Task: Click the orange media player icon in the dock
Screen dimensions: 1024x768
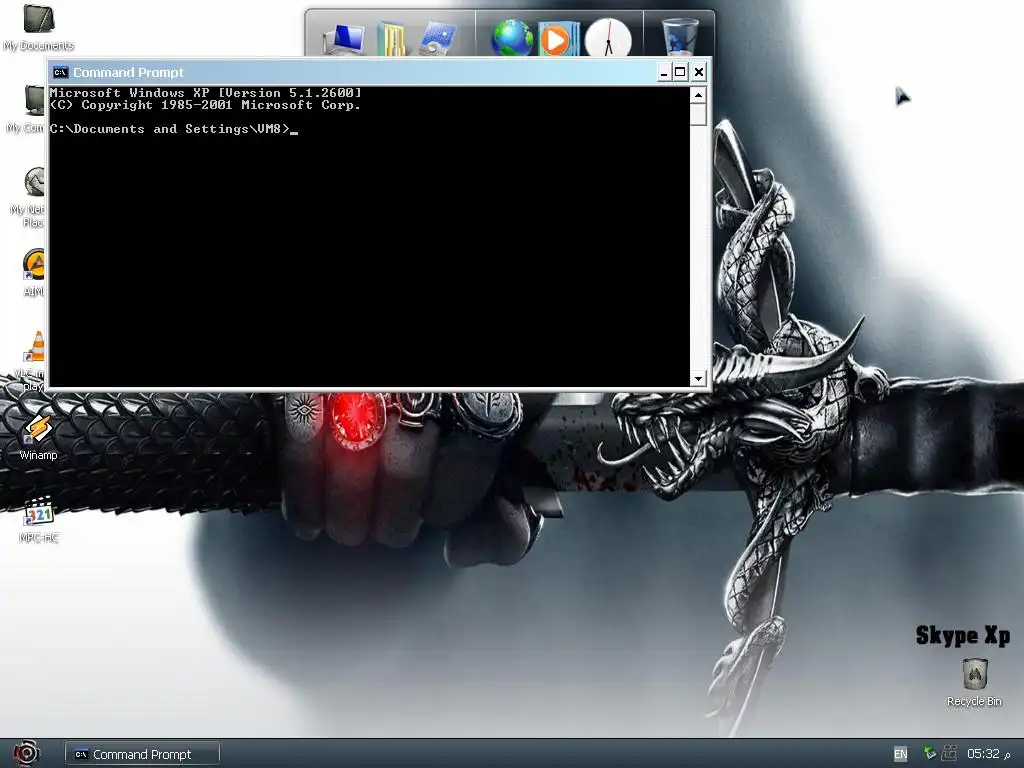Action: pos(558,39)
